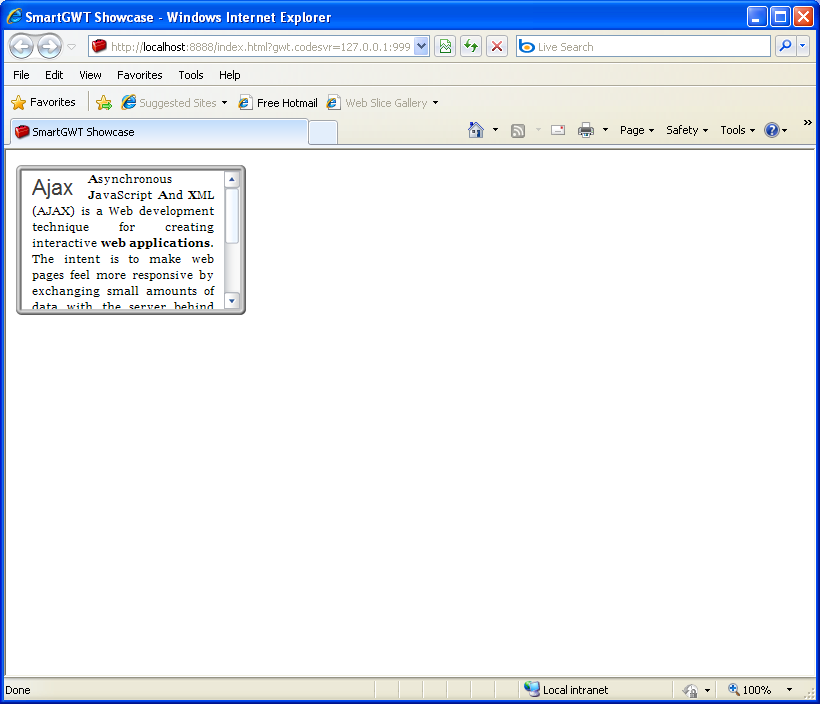The height and width of the screenshot is (704, 820).
Task: Click the Live Search magnifier button
Action: point(785,46)
